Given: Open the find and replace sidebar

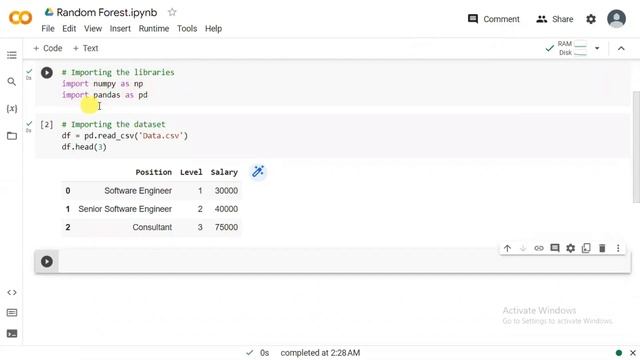Looking at the screenshot, I should pos(12,82).
